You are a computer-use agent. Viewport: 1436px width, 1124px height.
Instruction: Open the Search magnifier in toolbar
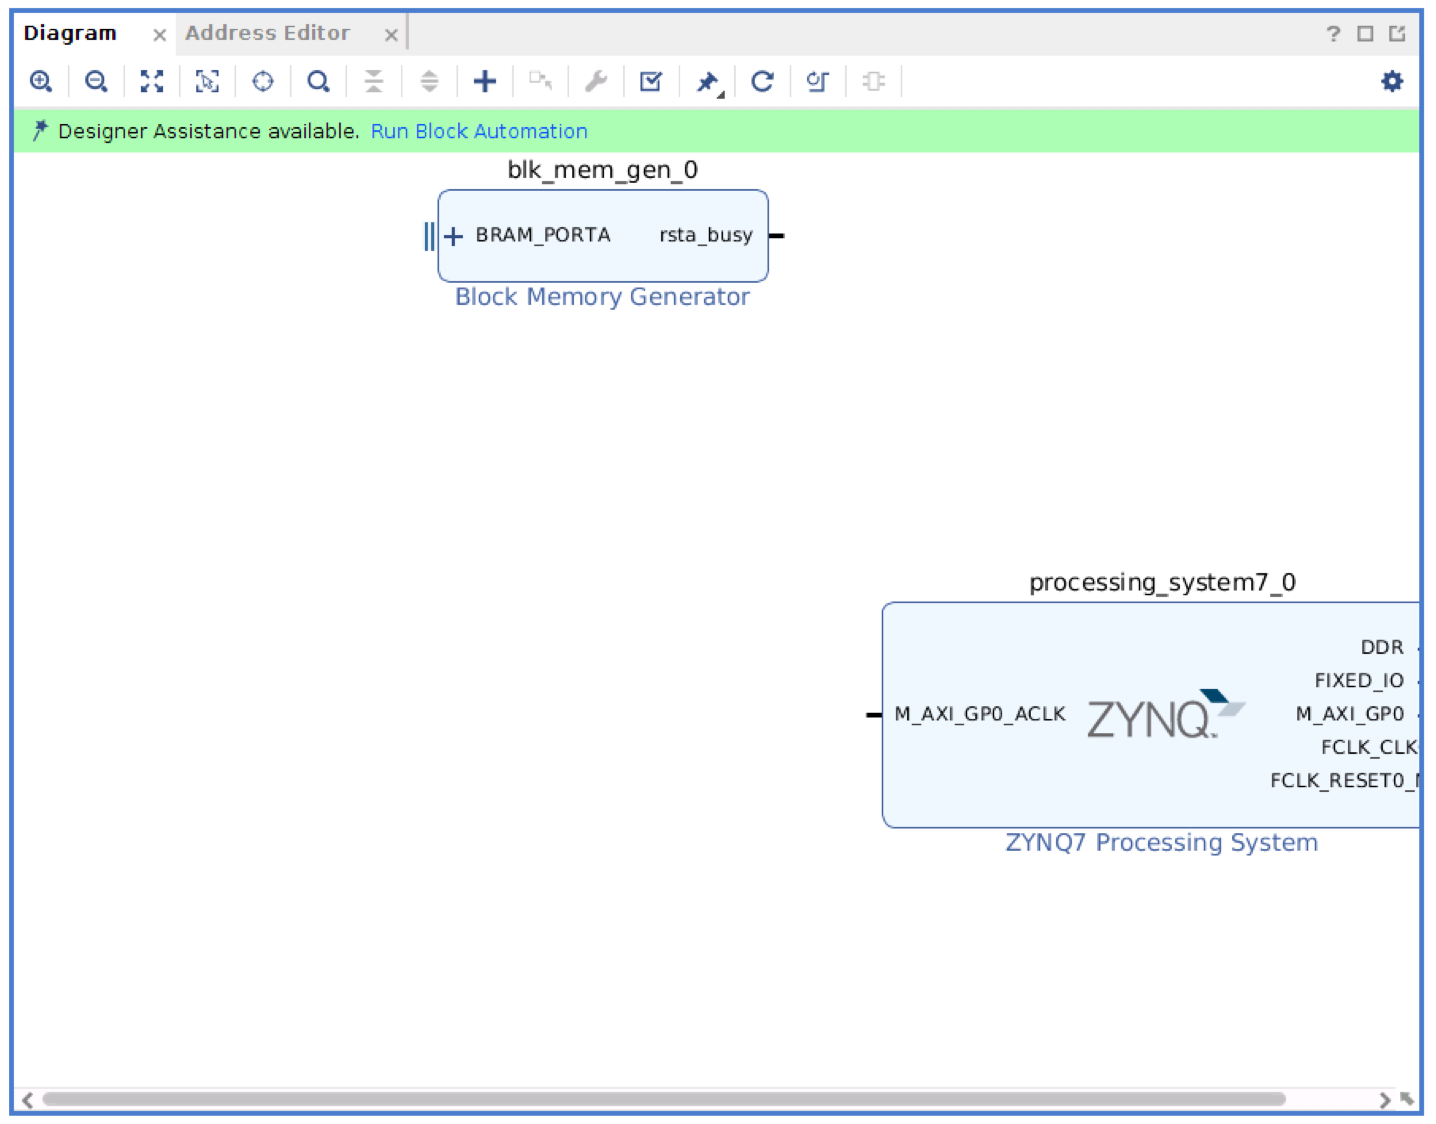pyautogui.click(x=318, y=81)
